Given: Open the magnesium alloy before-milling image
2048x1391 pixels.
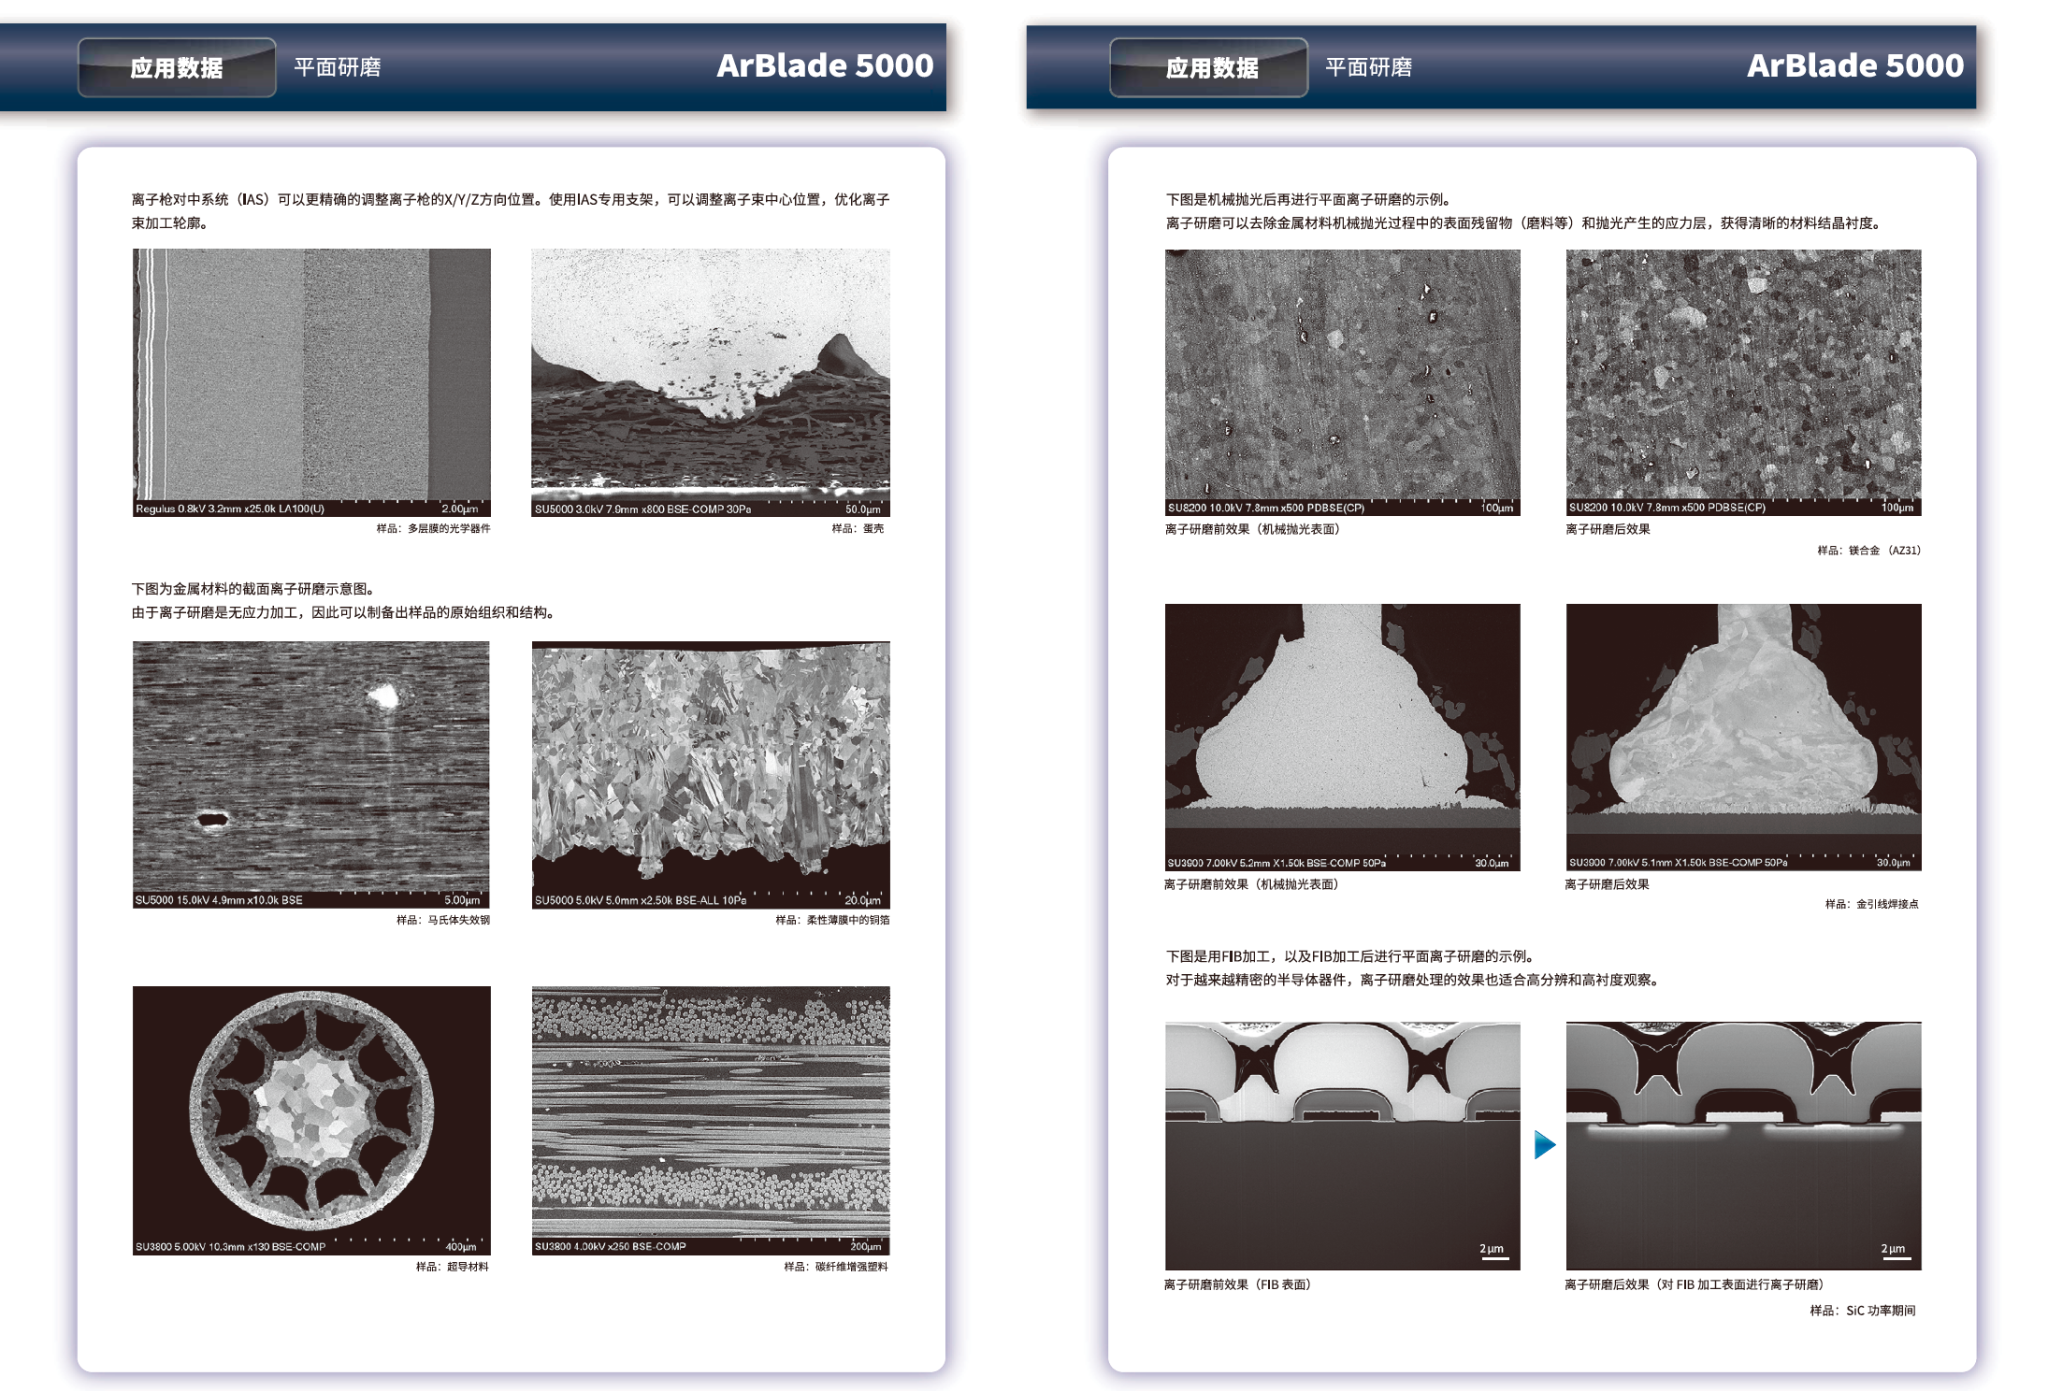Looking at the screenshot, I should [1342, 382].
